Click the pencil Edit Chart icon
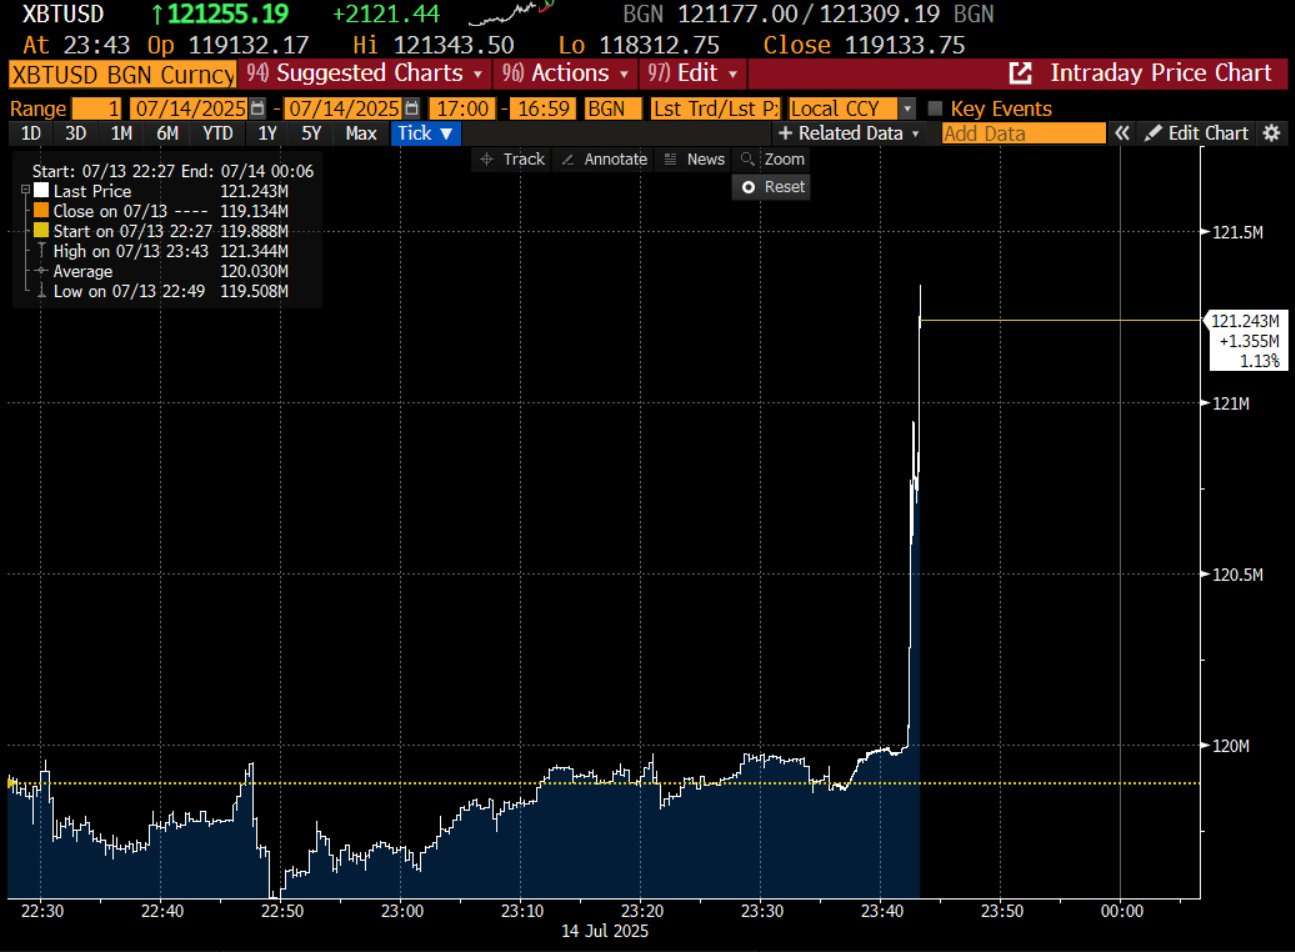 click(1153, 133)
